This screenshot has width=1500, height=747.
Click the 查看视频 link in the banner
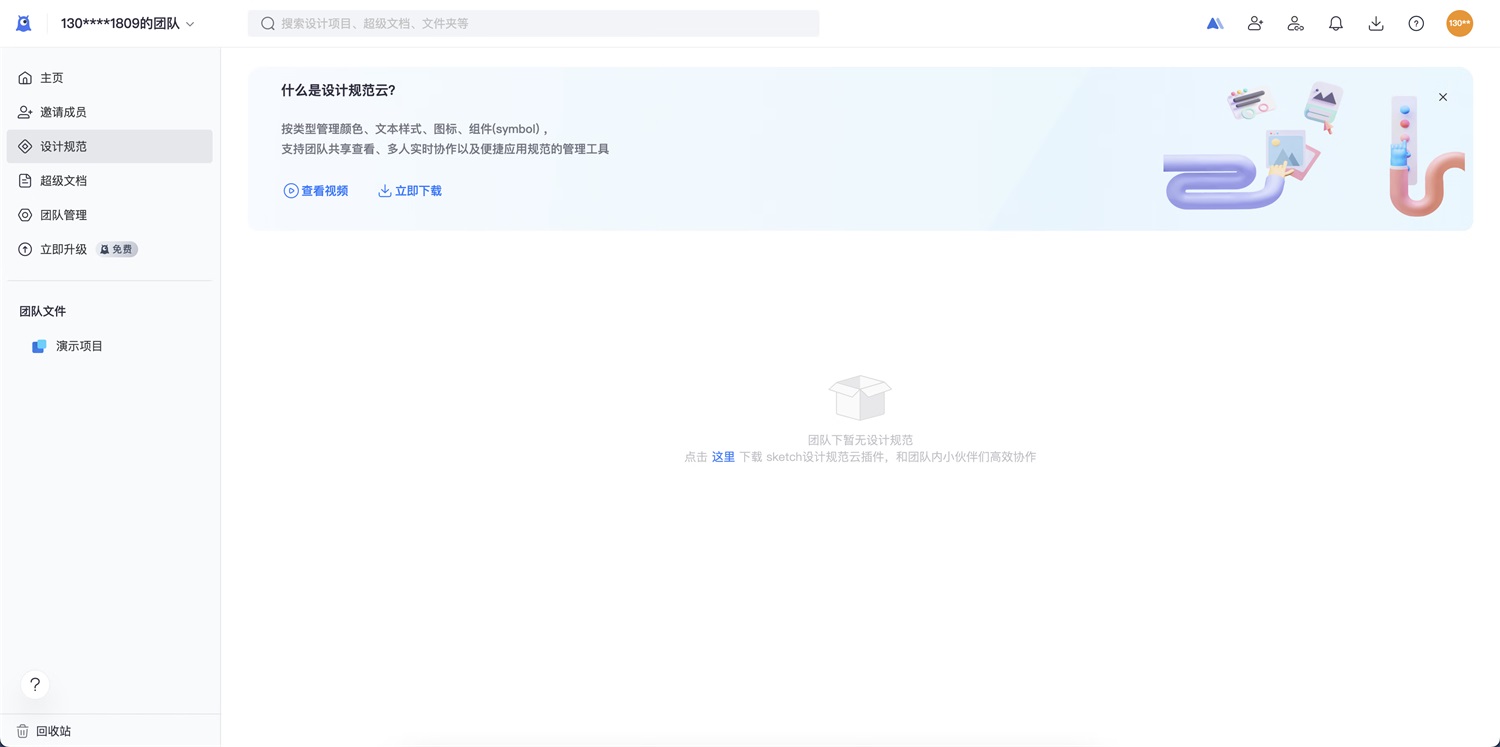click(x=316, y=191)
